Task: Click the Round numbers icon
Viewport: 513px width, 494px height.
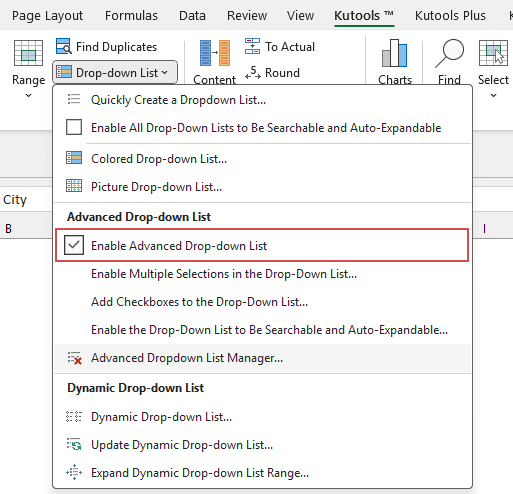Action: click(x=252, y=72)
